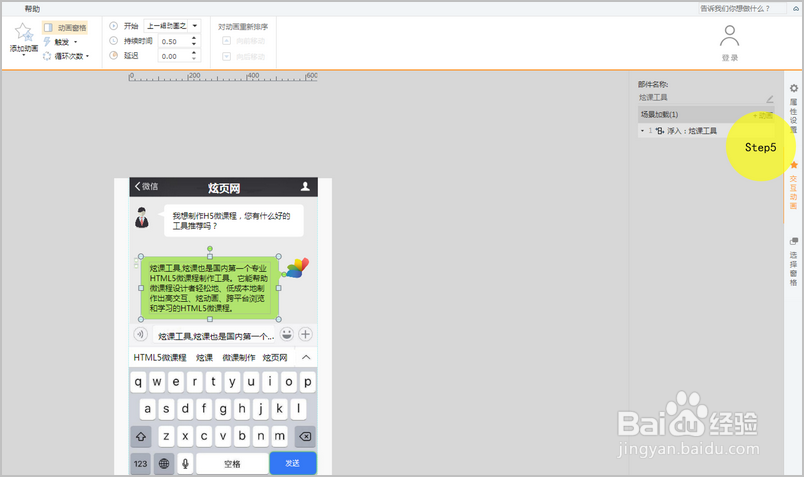Click the 属性设置 gear icon
Image resolution: width=804 pixels, height=477 pixels.
point(794,88)
